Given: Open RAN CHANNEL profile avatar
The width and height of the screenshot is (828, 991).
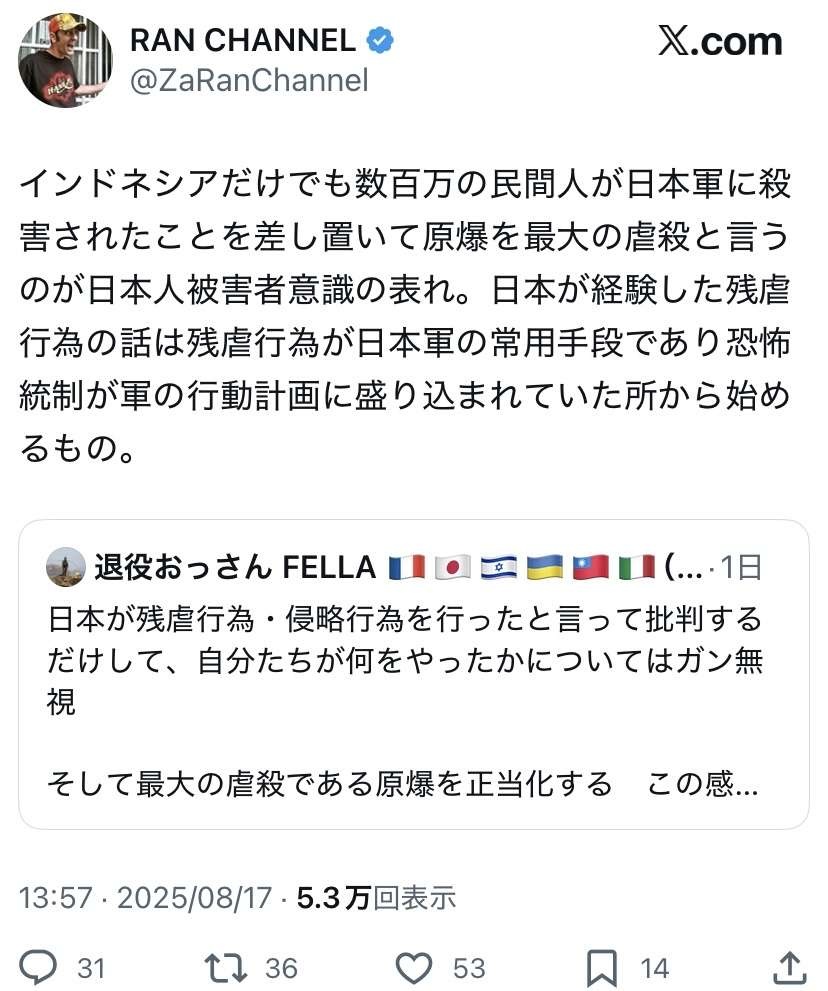Looking at the screenshot, I should pyautogui.click(x=65, y=60).
